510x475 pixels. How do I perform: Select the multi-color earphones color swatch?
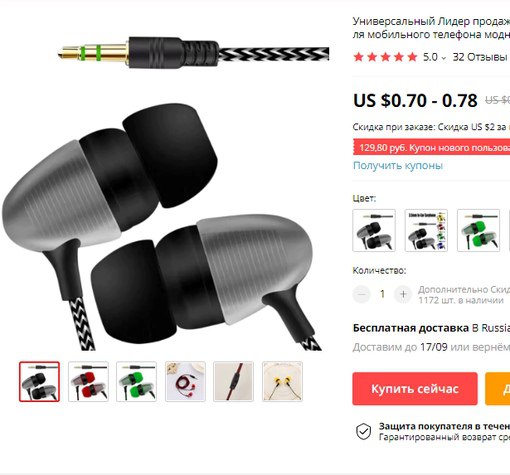tap(426, 230)
